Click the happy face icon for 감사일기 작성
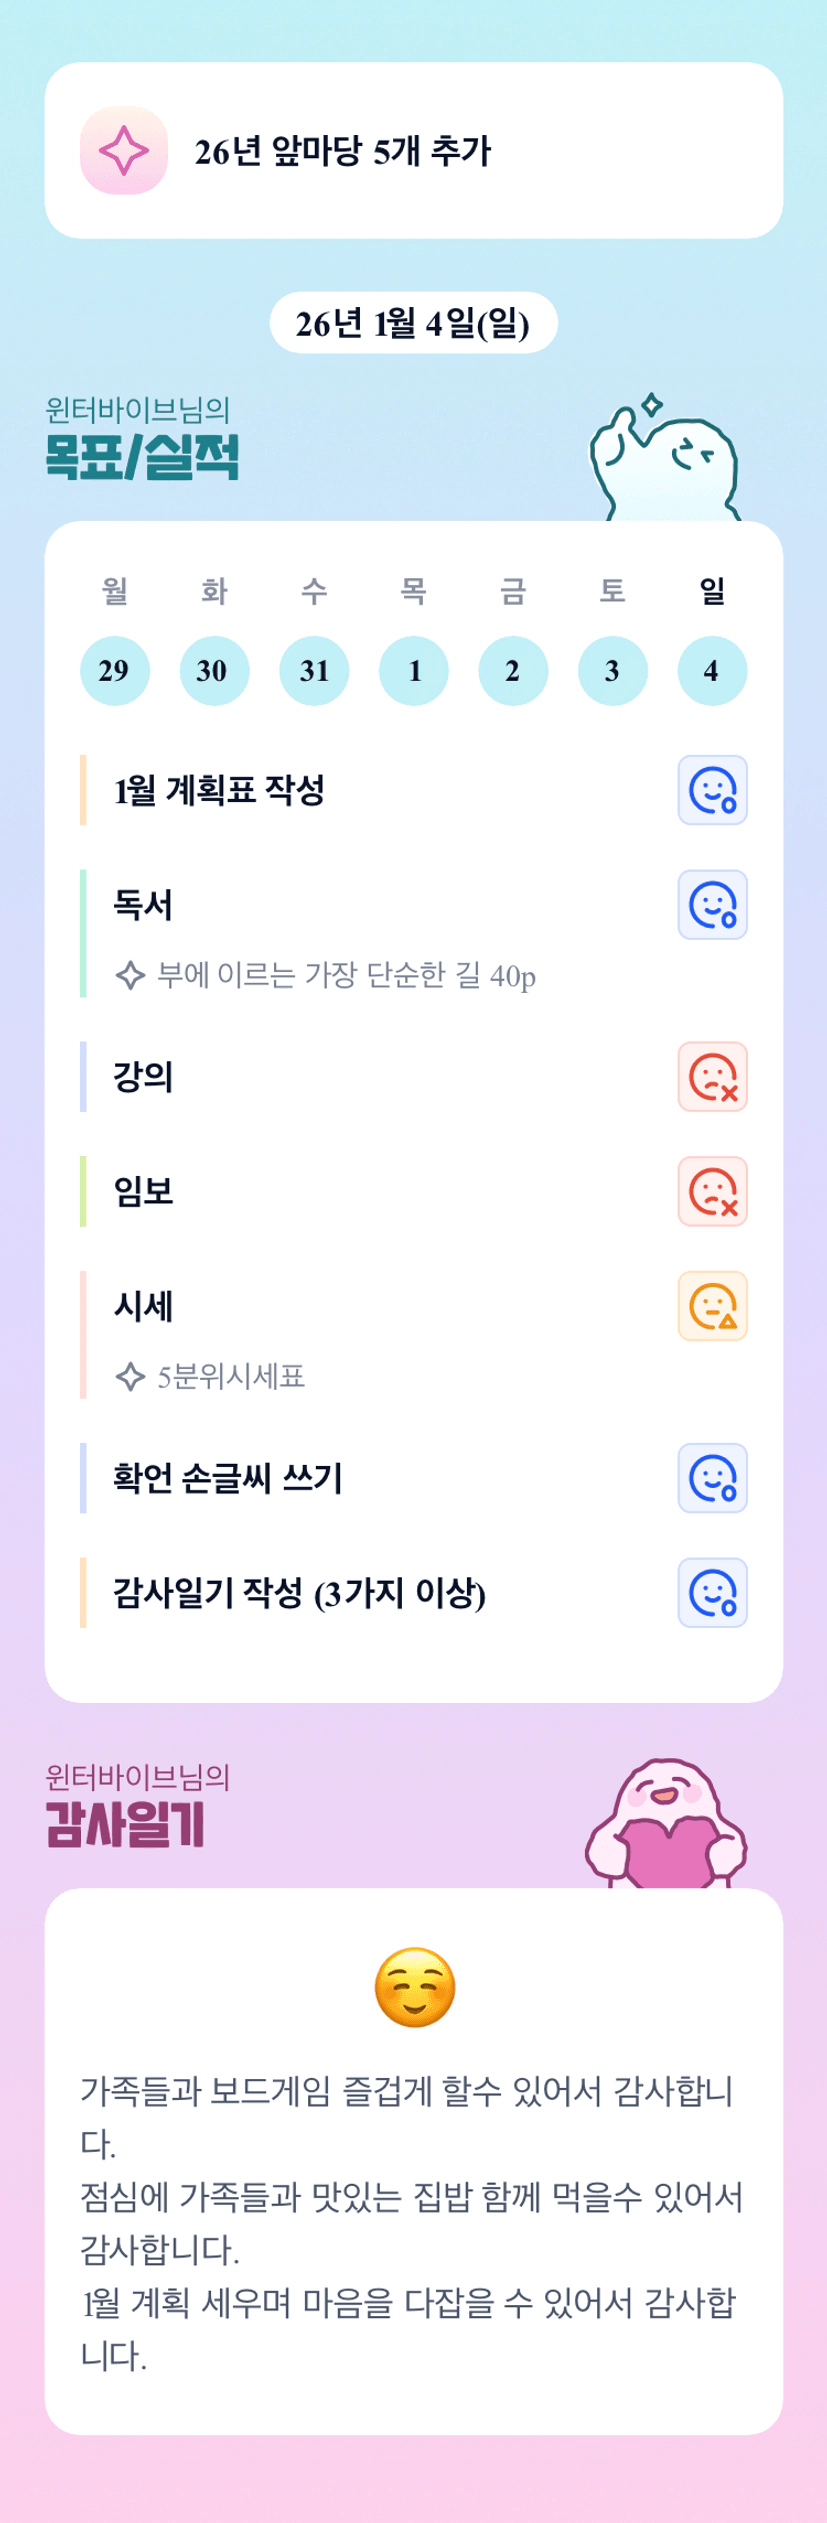827x2523 pixels. tap(712, 1593)
